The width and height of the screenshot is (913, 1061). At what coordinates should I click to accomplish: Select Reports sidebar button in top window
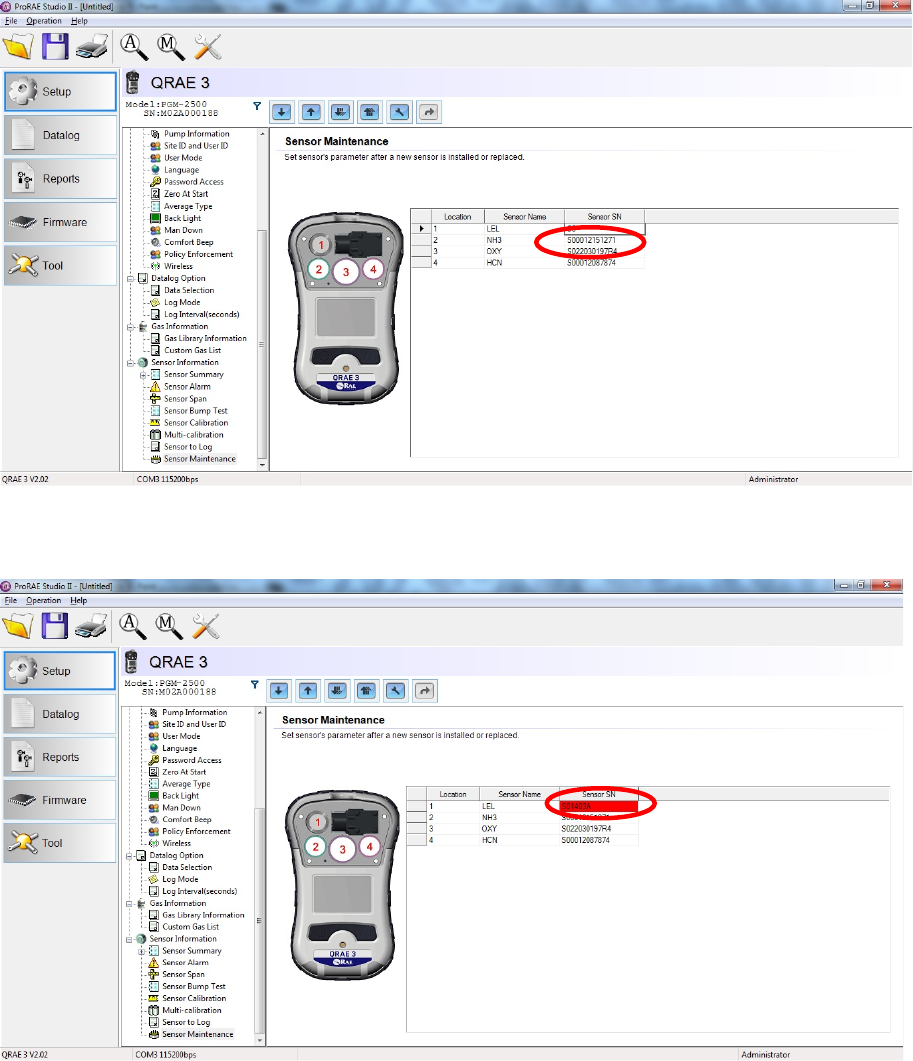[60, 179]
